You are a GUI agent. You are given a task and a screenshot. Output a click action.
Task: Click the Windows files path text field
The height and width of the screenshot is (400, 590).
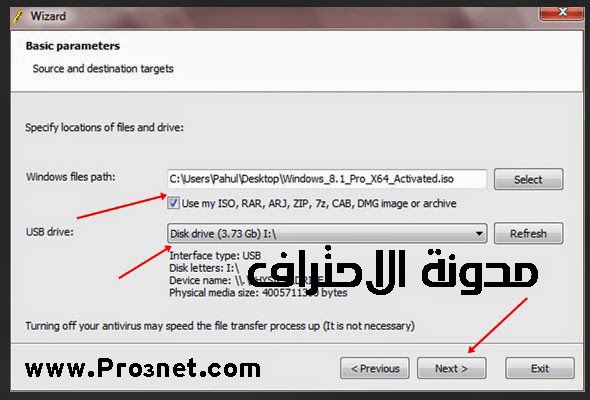[327, 179]
